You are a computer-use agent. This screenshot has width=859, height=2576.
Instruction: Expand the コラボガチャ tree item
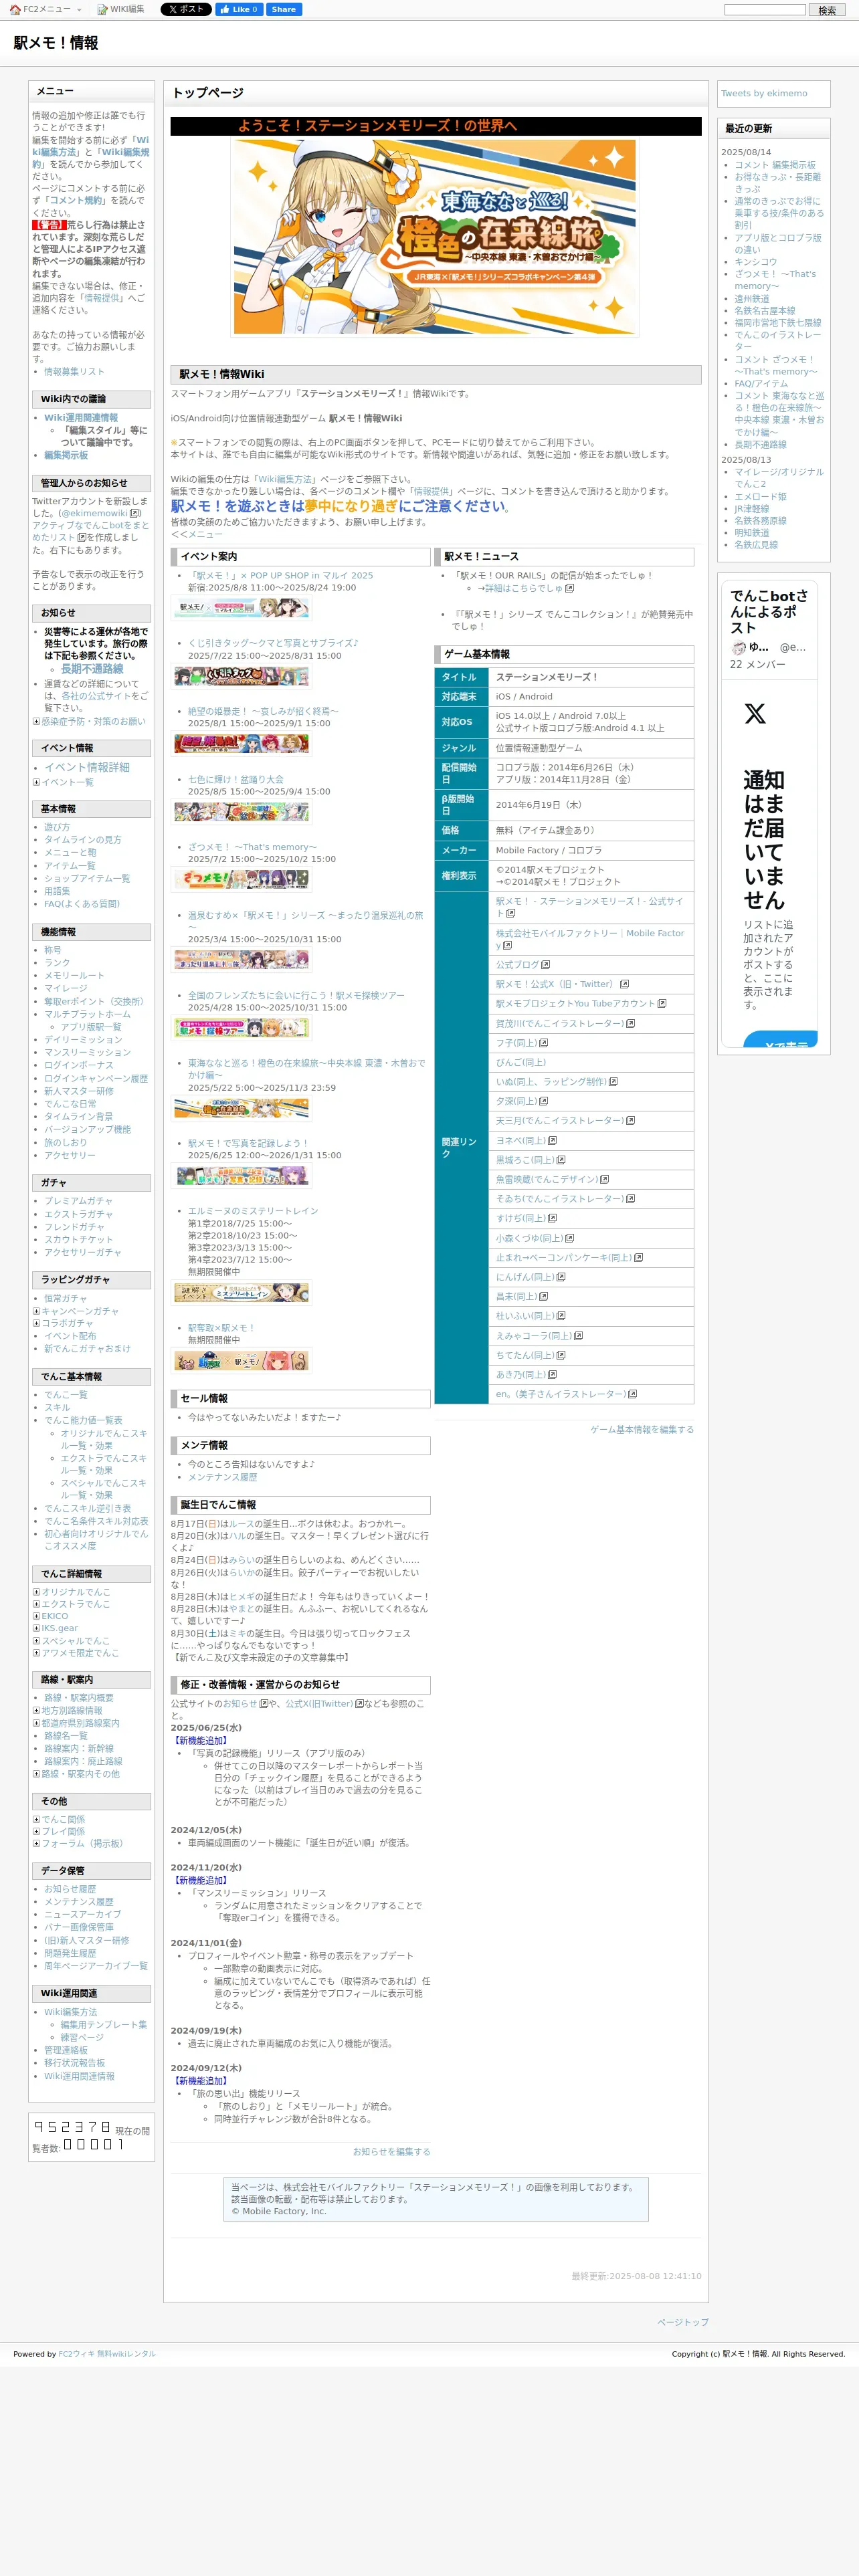click(36, 1323)
